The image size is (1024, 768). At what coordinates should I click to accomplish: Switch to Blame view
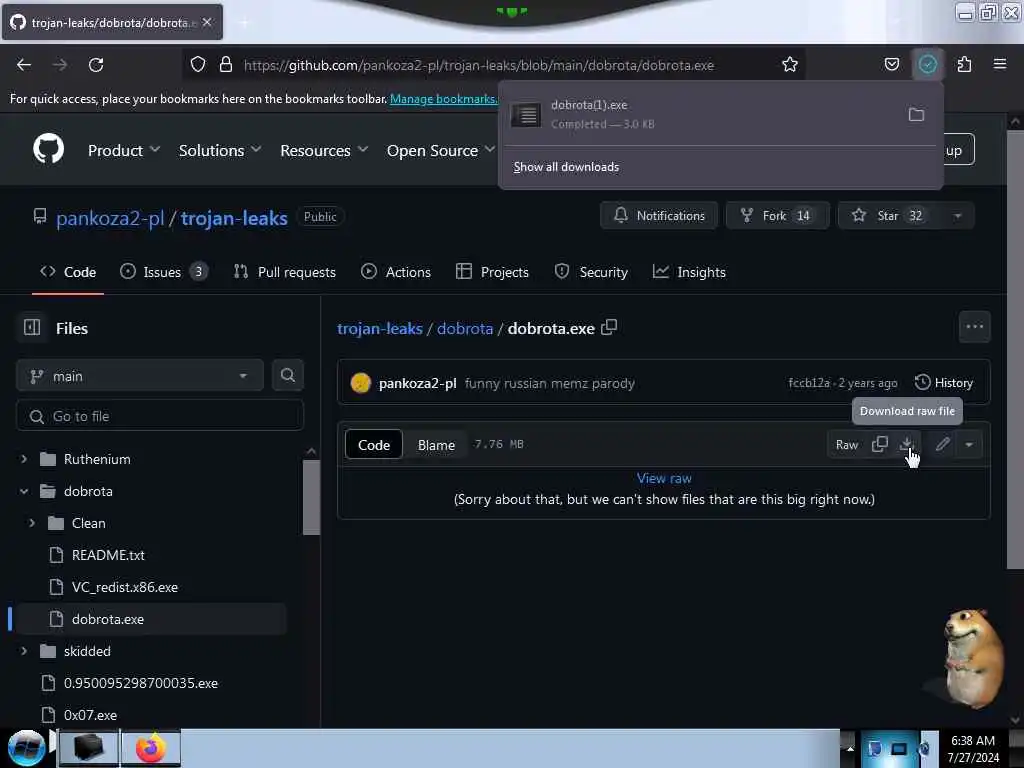(x=436, y=445)
